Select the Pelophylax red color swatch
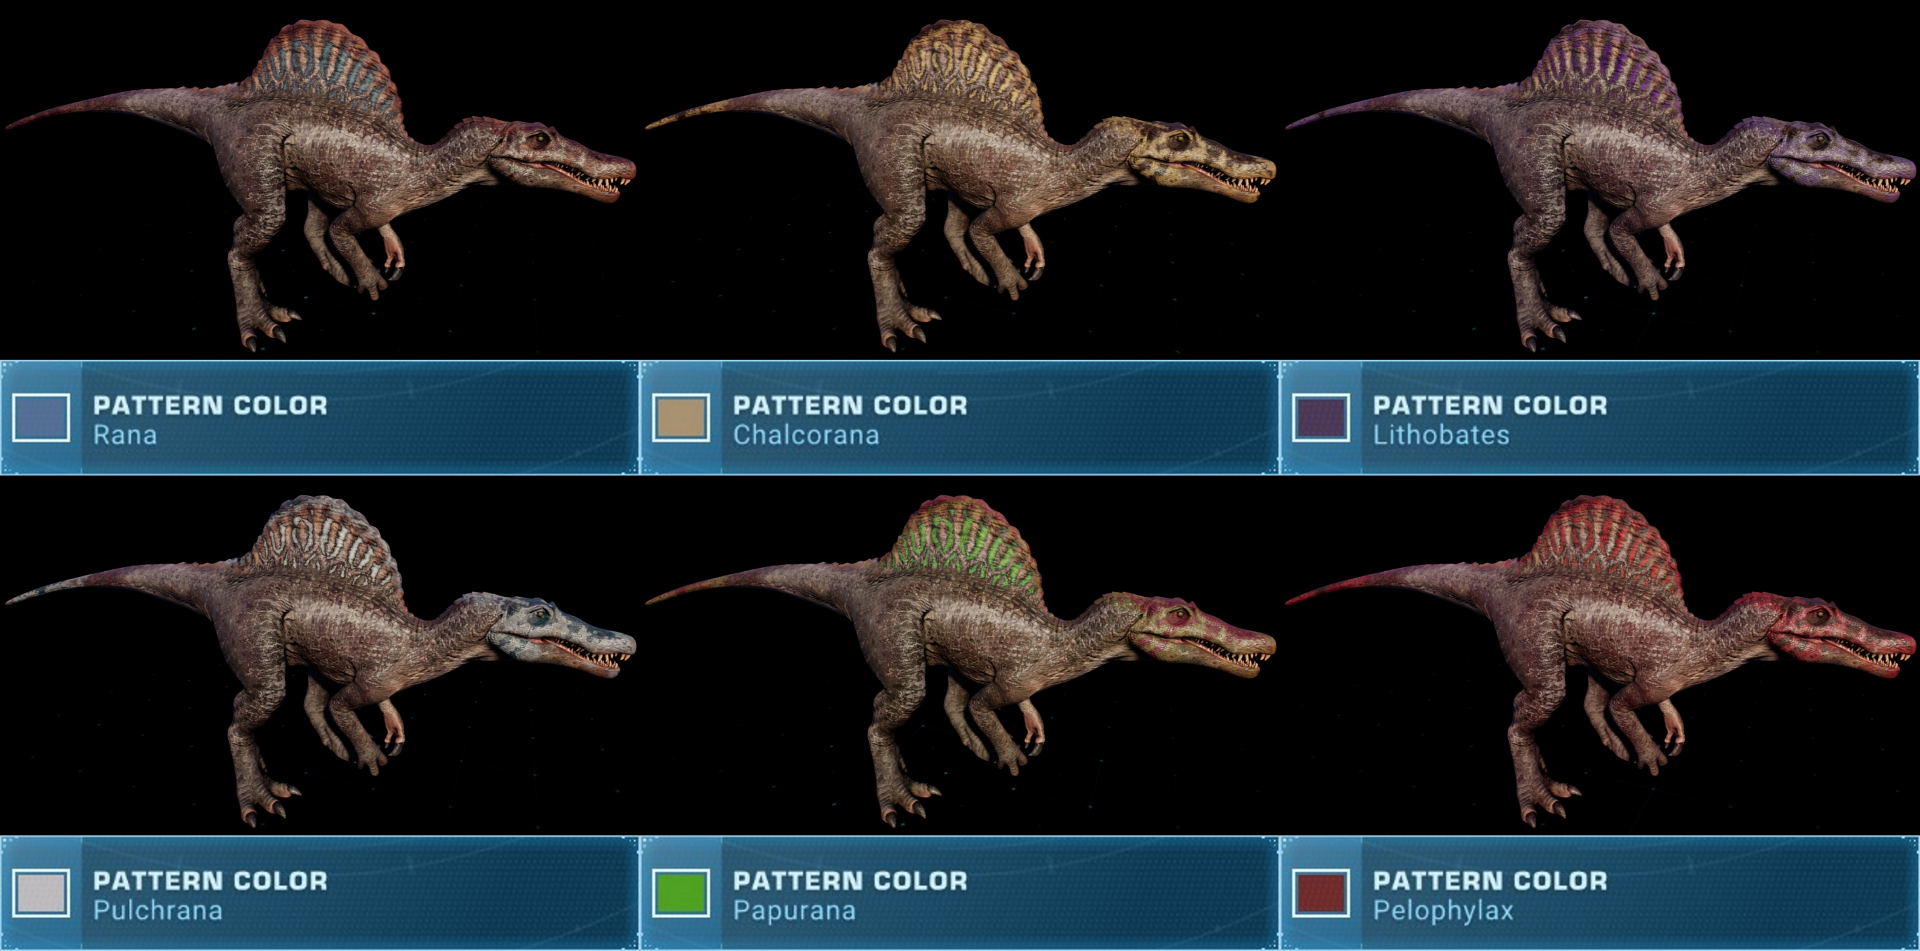 pos(1321,893)
